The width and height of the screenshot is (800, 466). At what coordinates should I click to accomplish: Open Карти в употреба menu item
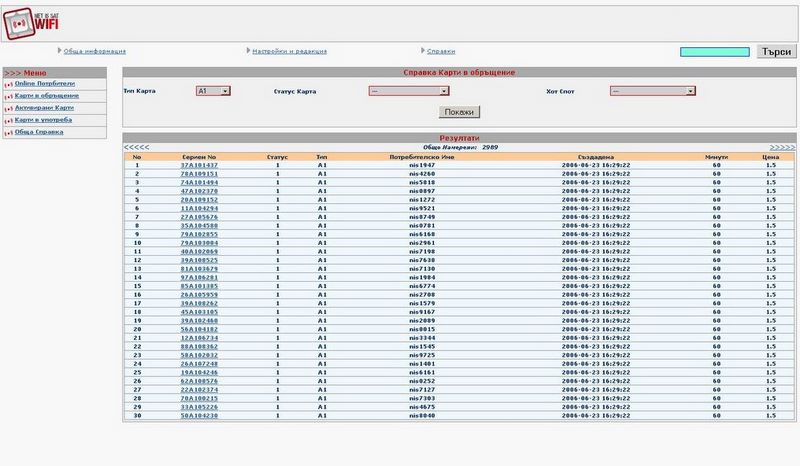pos(43,120)
